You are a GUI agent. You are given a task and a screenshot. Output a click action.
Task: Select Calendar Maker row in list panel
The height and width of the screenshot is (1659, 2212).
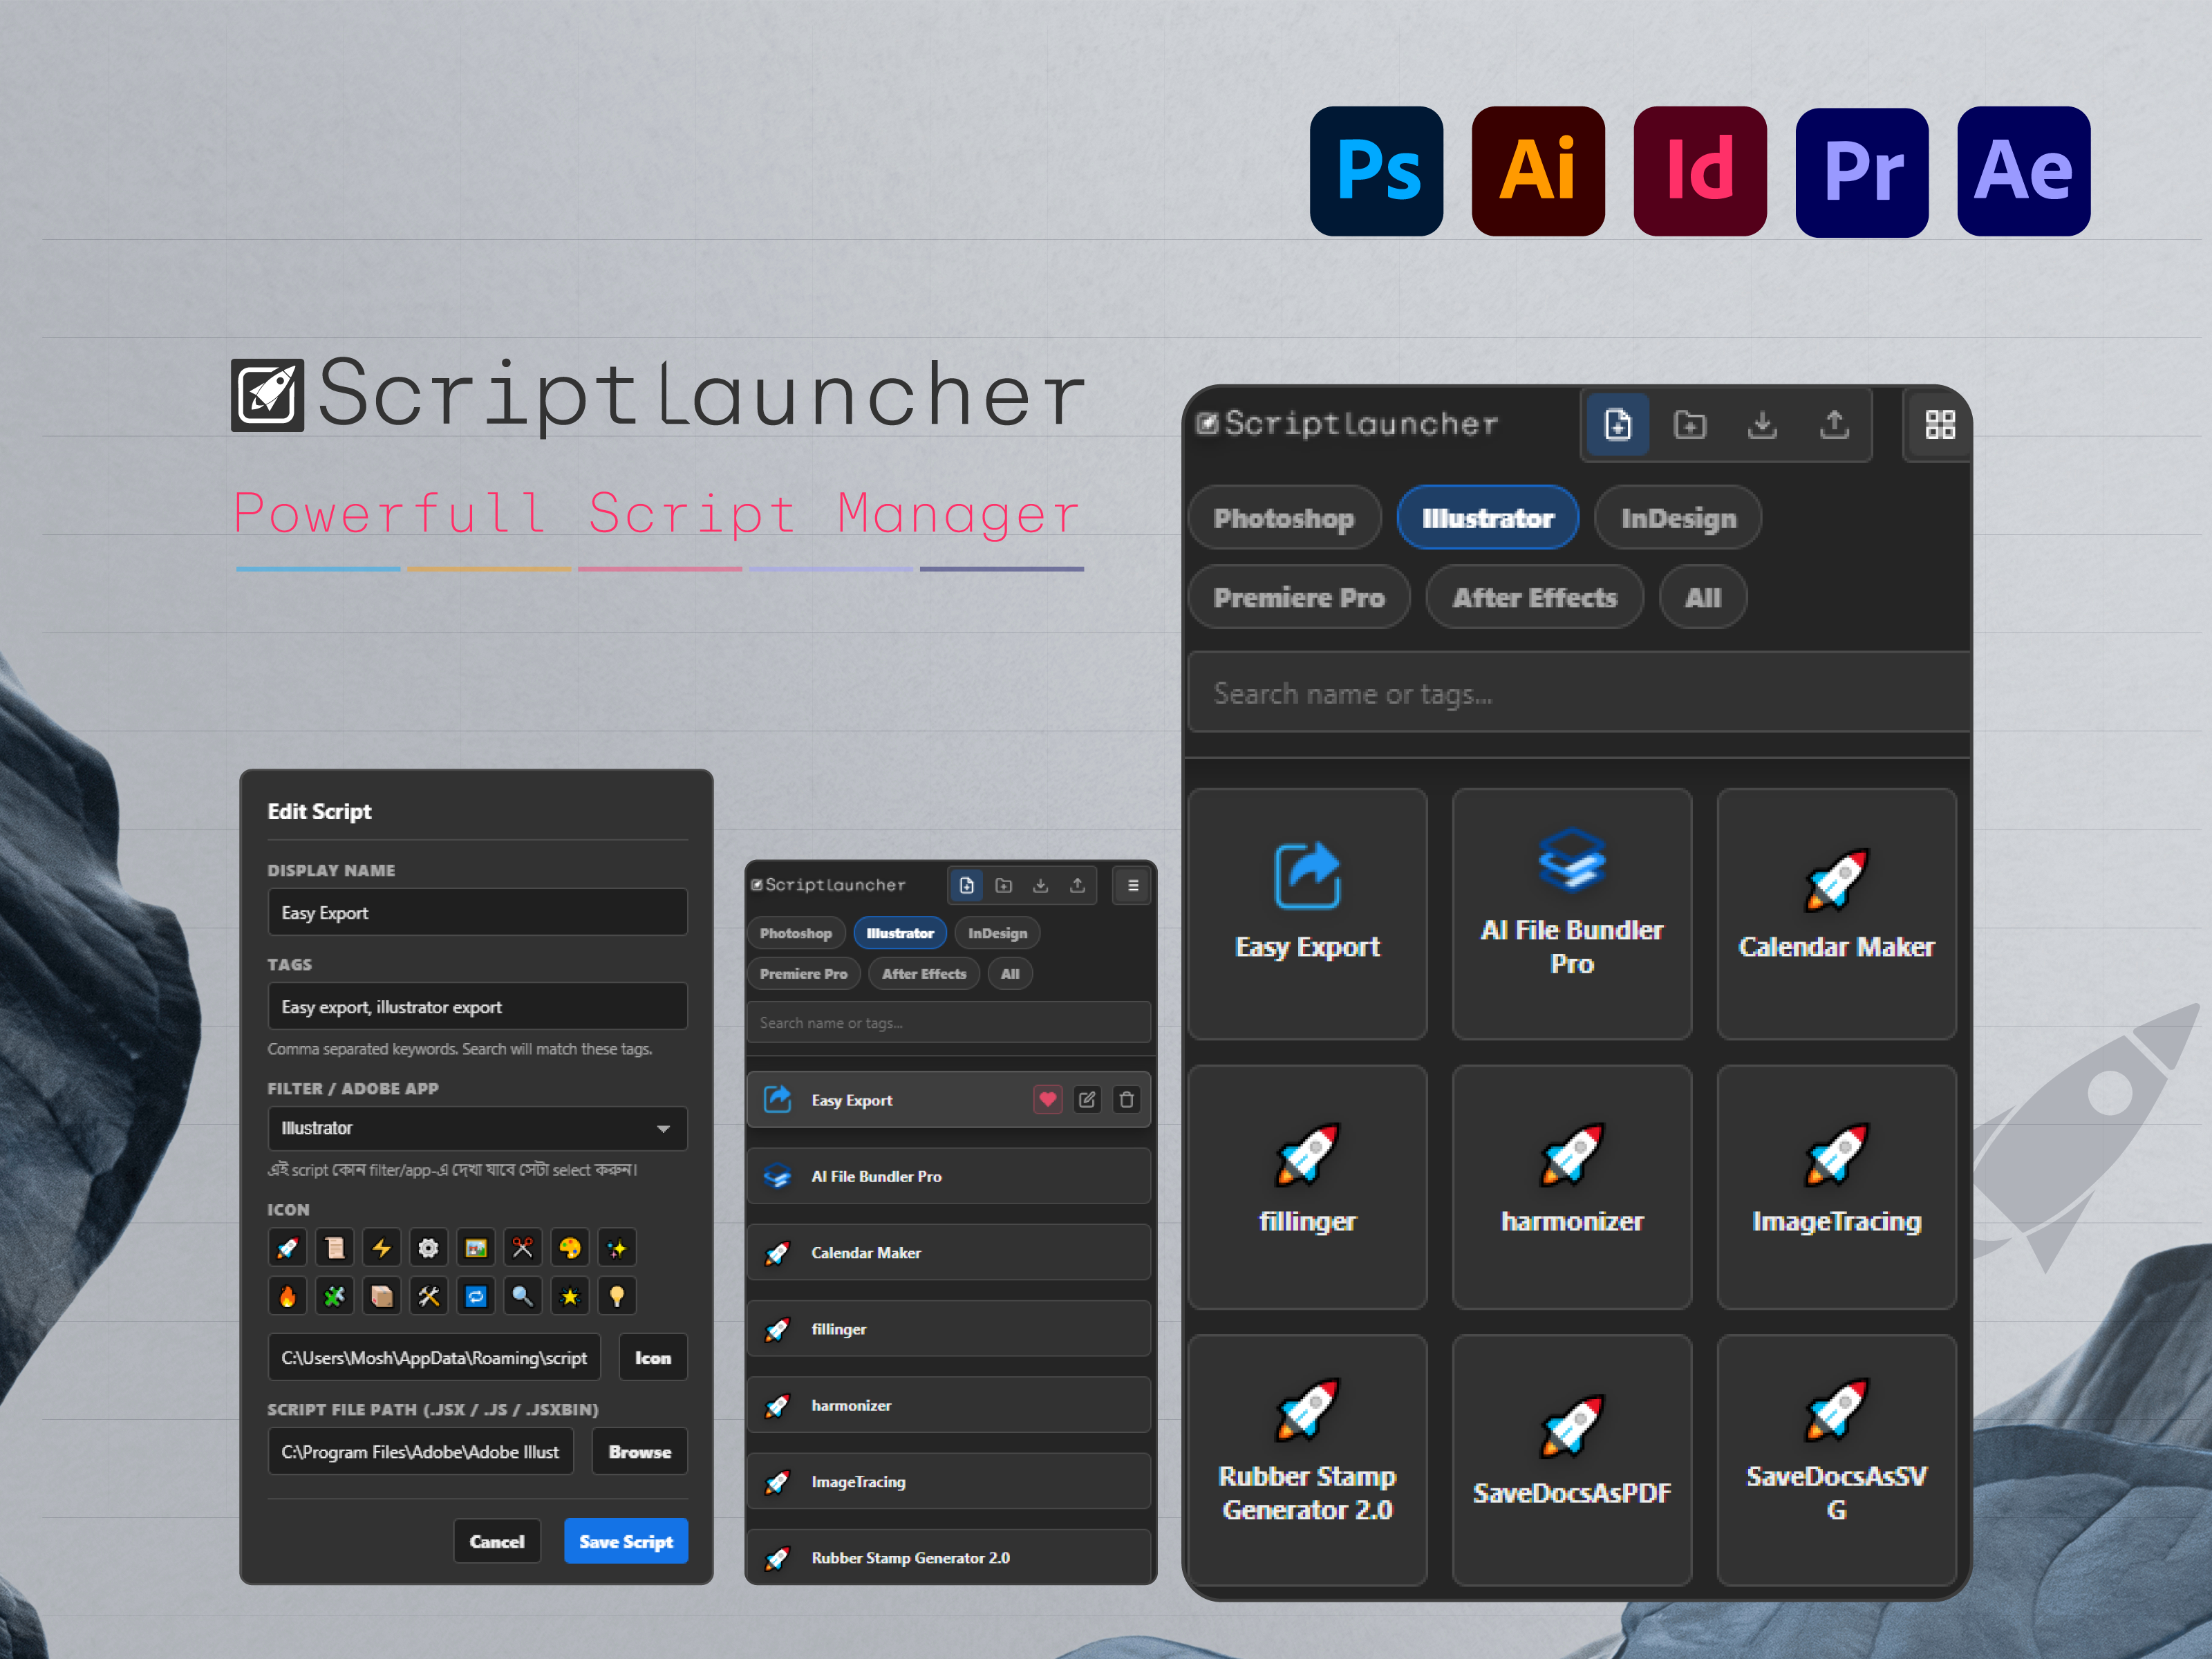pos(949,1252)
